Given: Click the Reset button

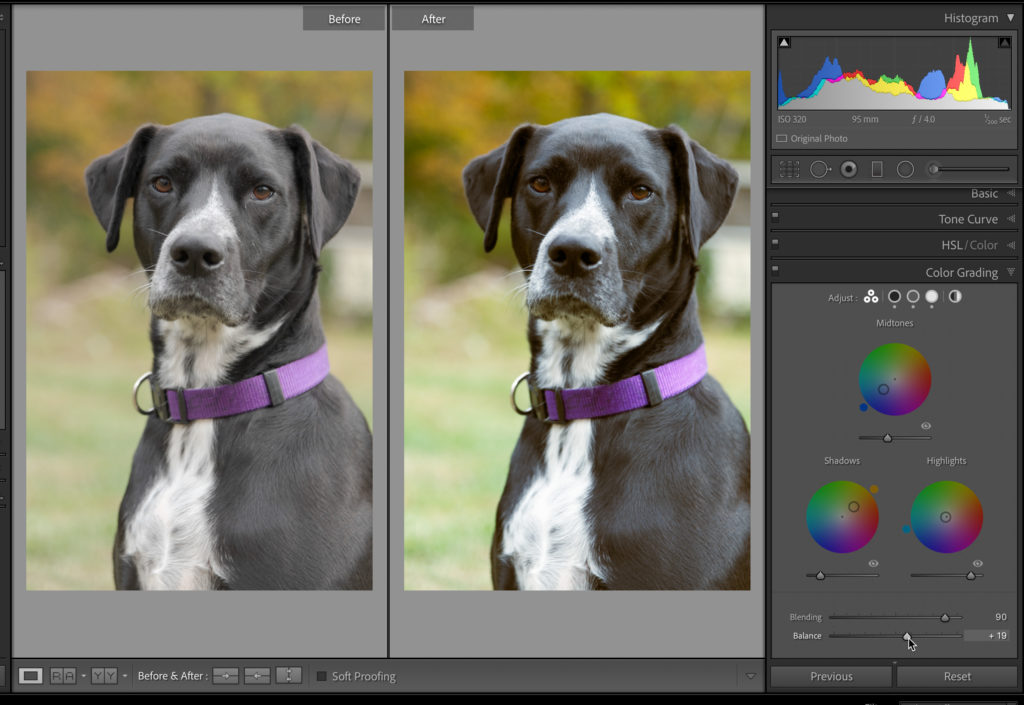Looking at the screenshot, I should (957, 676).
